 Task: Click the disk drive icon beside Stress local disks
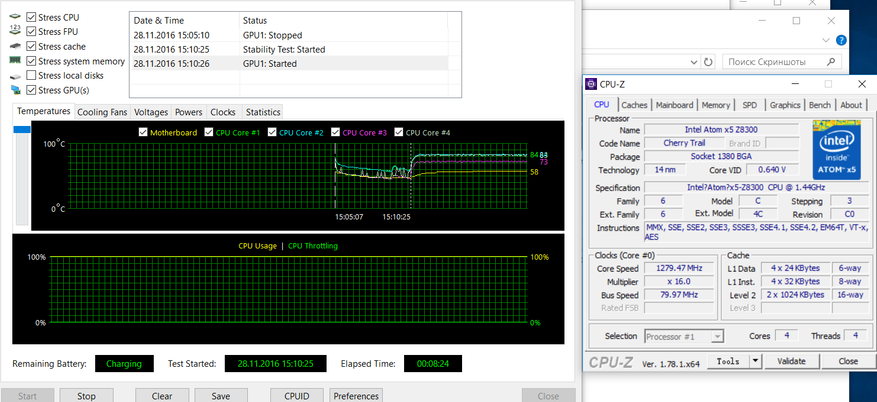15,75
